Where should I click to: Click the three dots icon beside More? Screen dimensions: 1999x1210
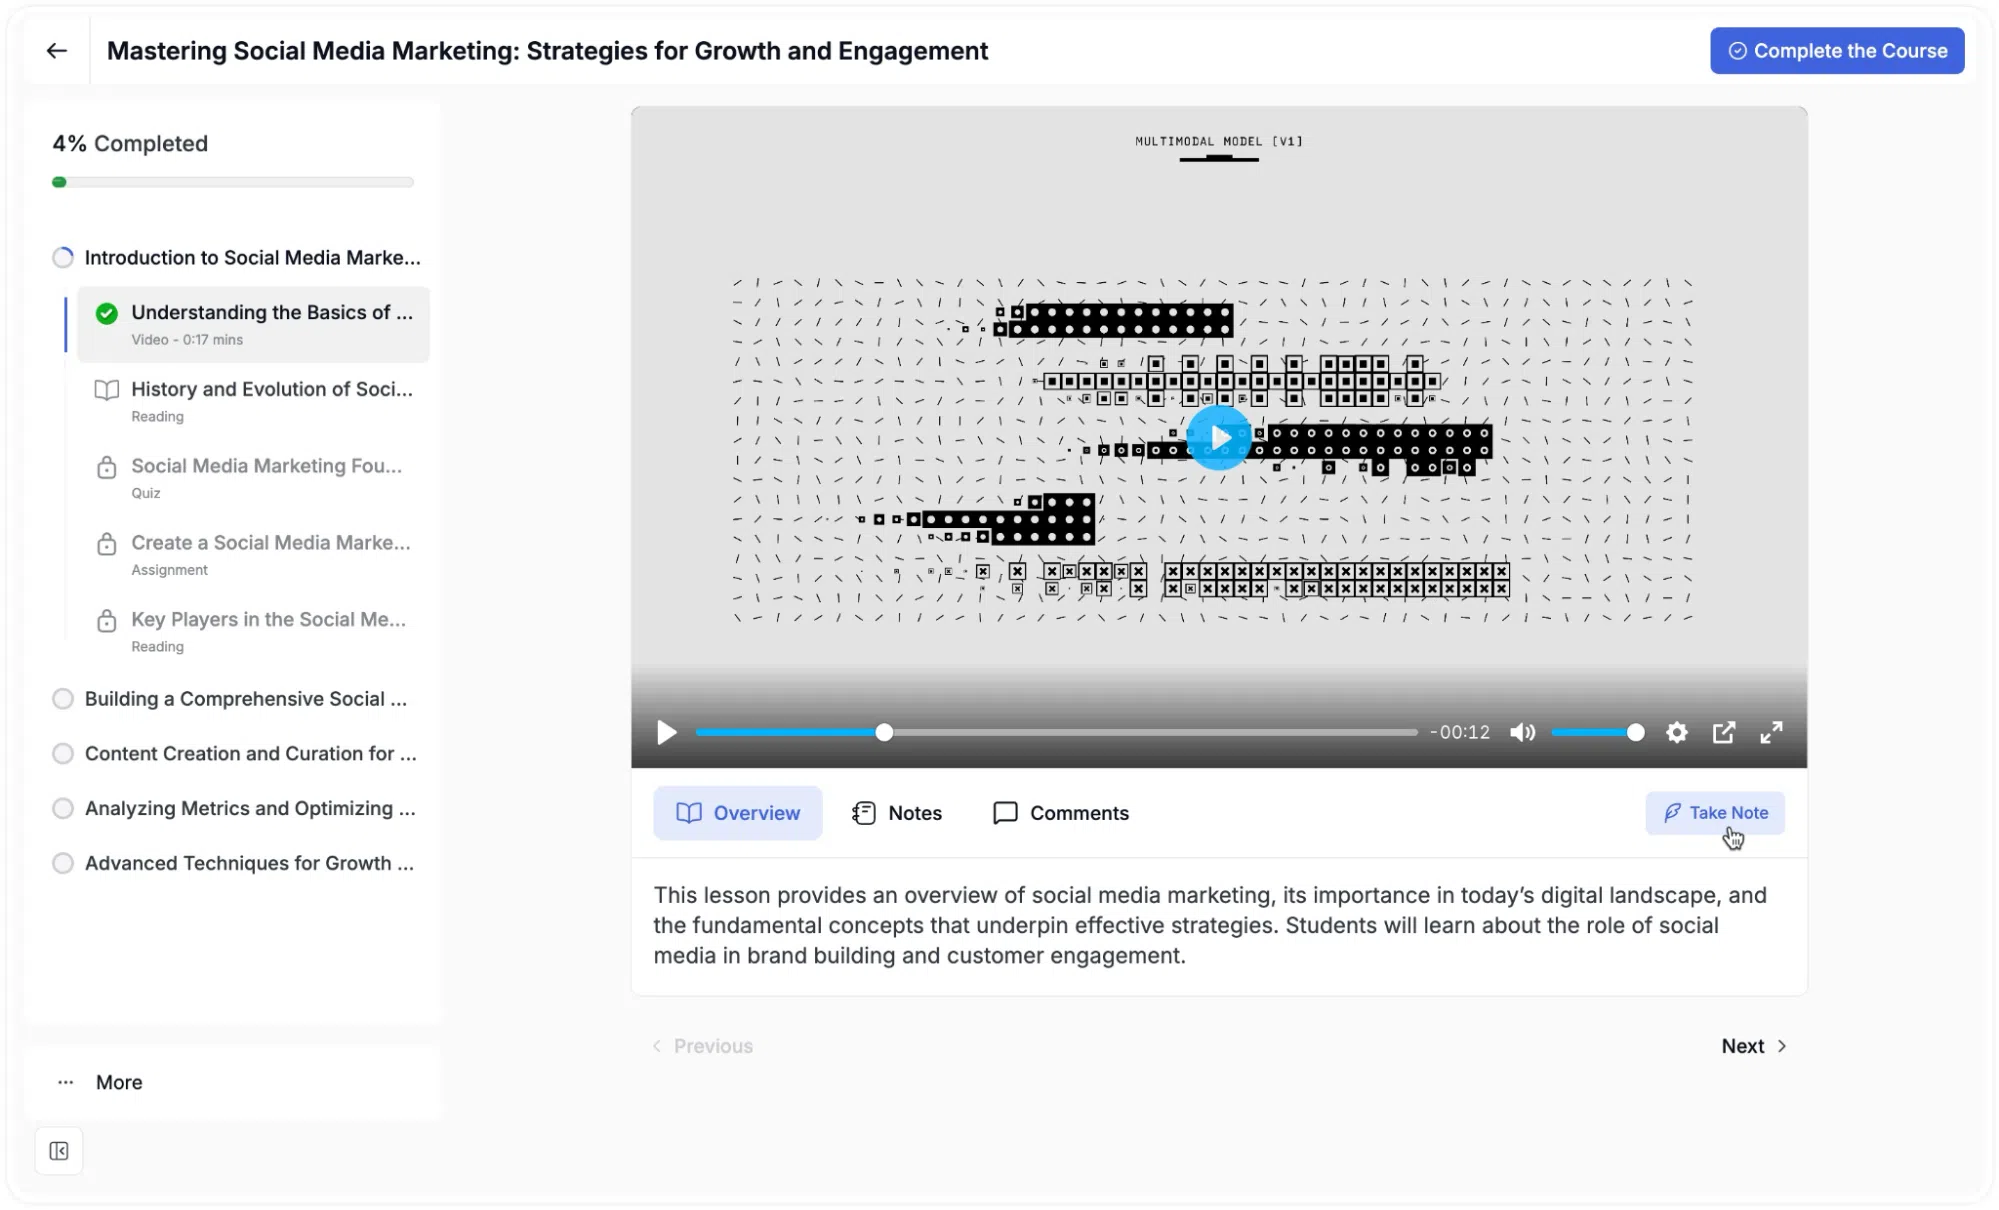click(x=65, y=1081)
